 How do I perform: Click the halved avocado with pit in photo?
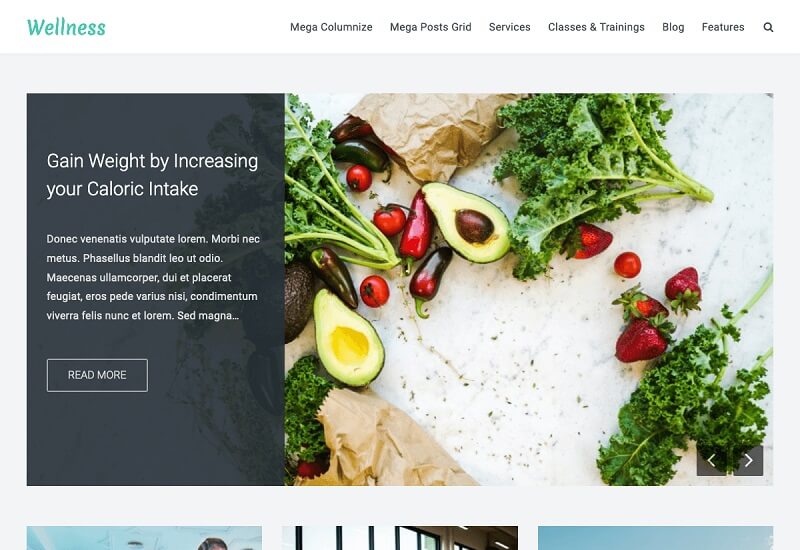[x=467, y=222]
